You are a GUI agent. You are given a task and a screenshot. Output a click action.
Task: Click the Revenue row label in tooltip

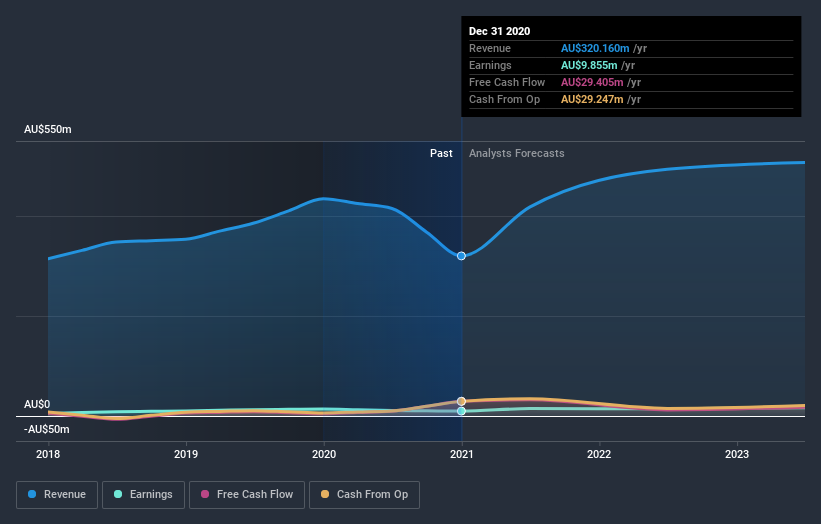[x=490, y=48]
